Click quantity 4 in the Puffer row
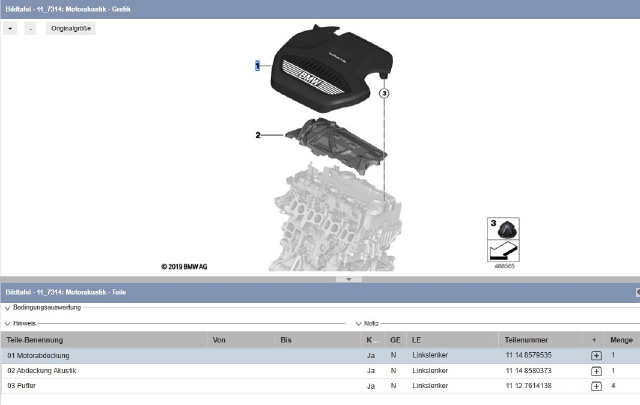Screen dimensions: 640x405 [x=613, y=386]
